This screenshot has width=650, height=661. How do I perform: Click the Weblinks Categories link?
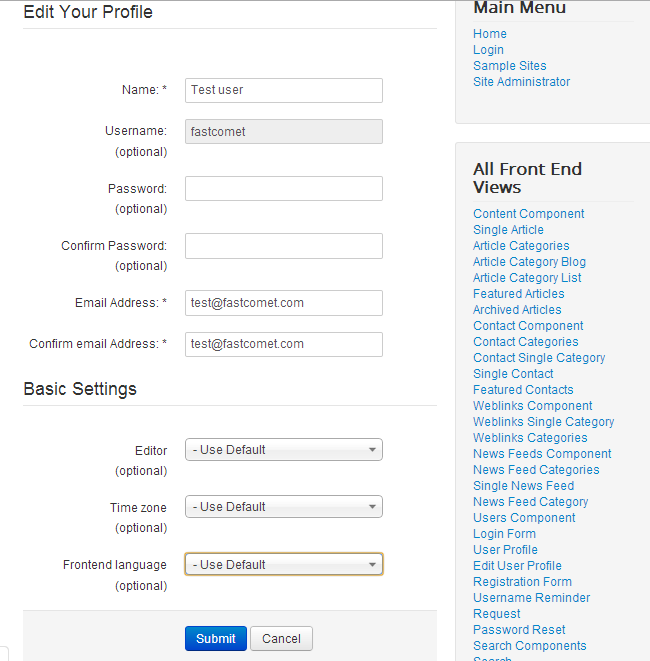530,438
